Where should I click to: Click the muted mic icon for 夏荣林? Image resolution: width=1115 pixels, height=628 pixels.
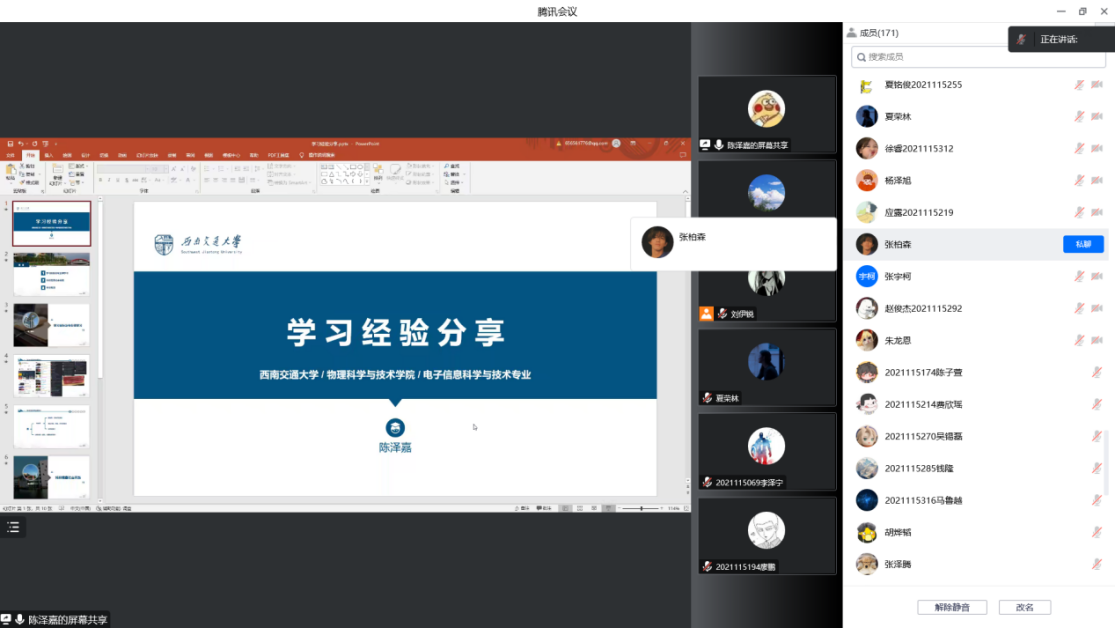click(1080, 117)
